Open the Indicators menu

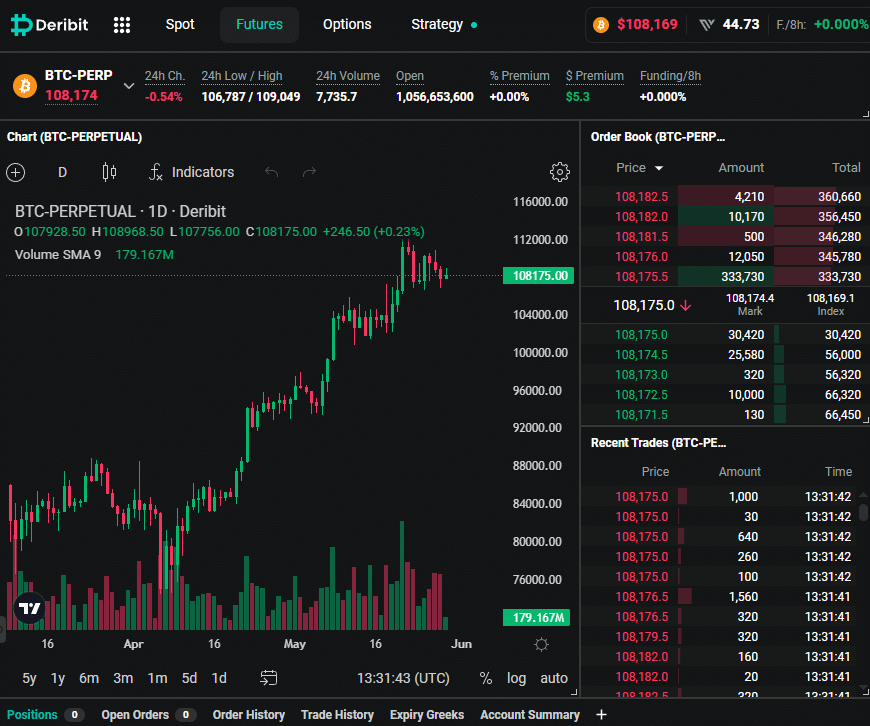192,172
